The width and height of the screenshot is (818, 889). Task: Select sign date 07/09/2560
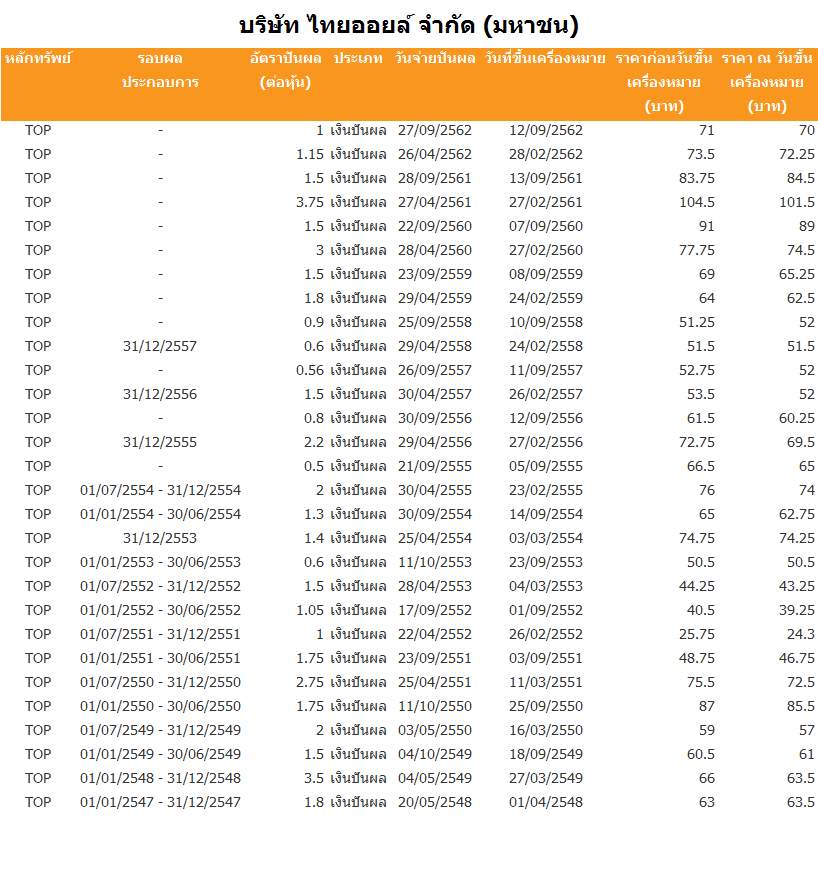[x=546, y=226]
